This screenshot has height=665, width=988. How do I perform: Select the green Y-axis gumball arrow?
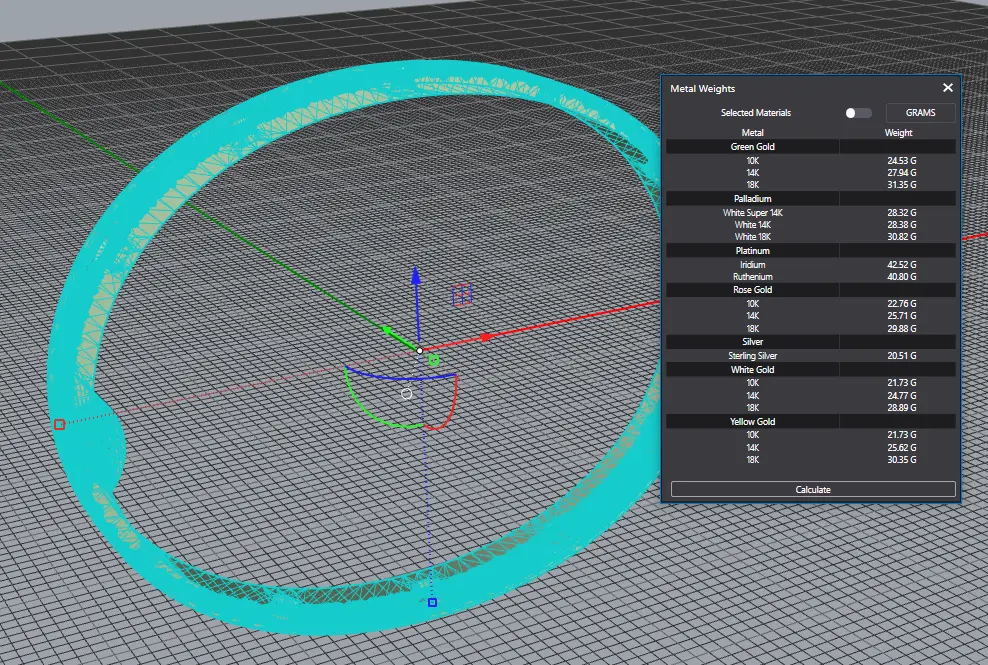tap(388, 330)
